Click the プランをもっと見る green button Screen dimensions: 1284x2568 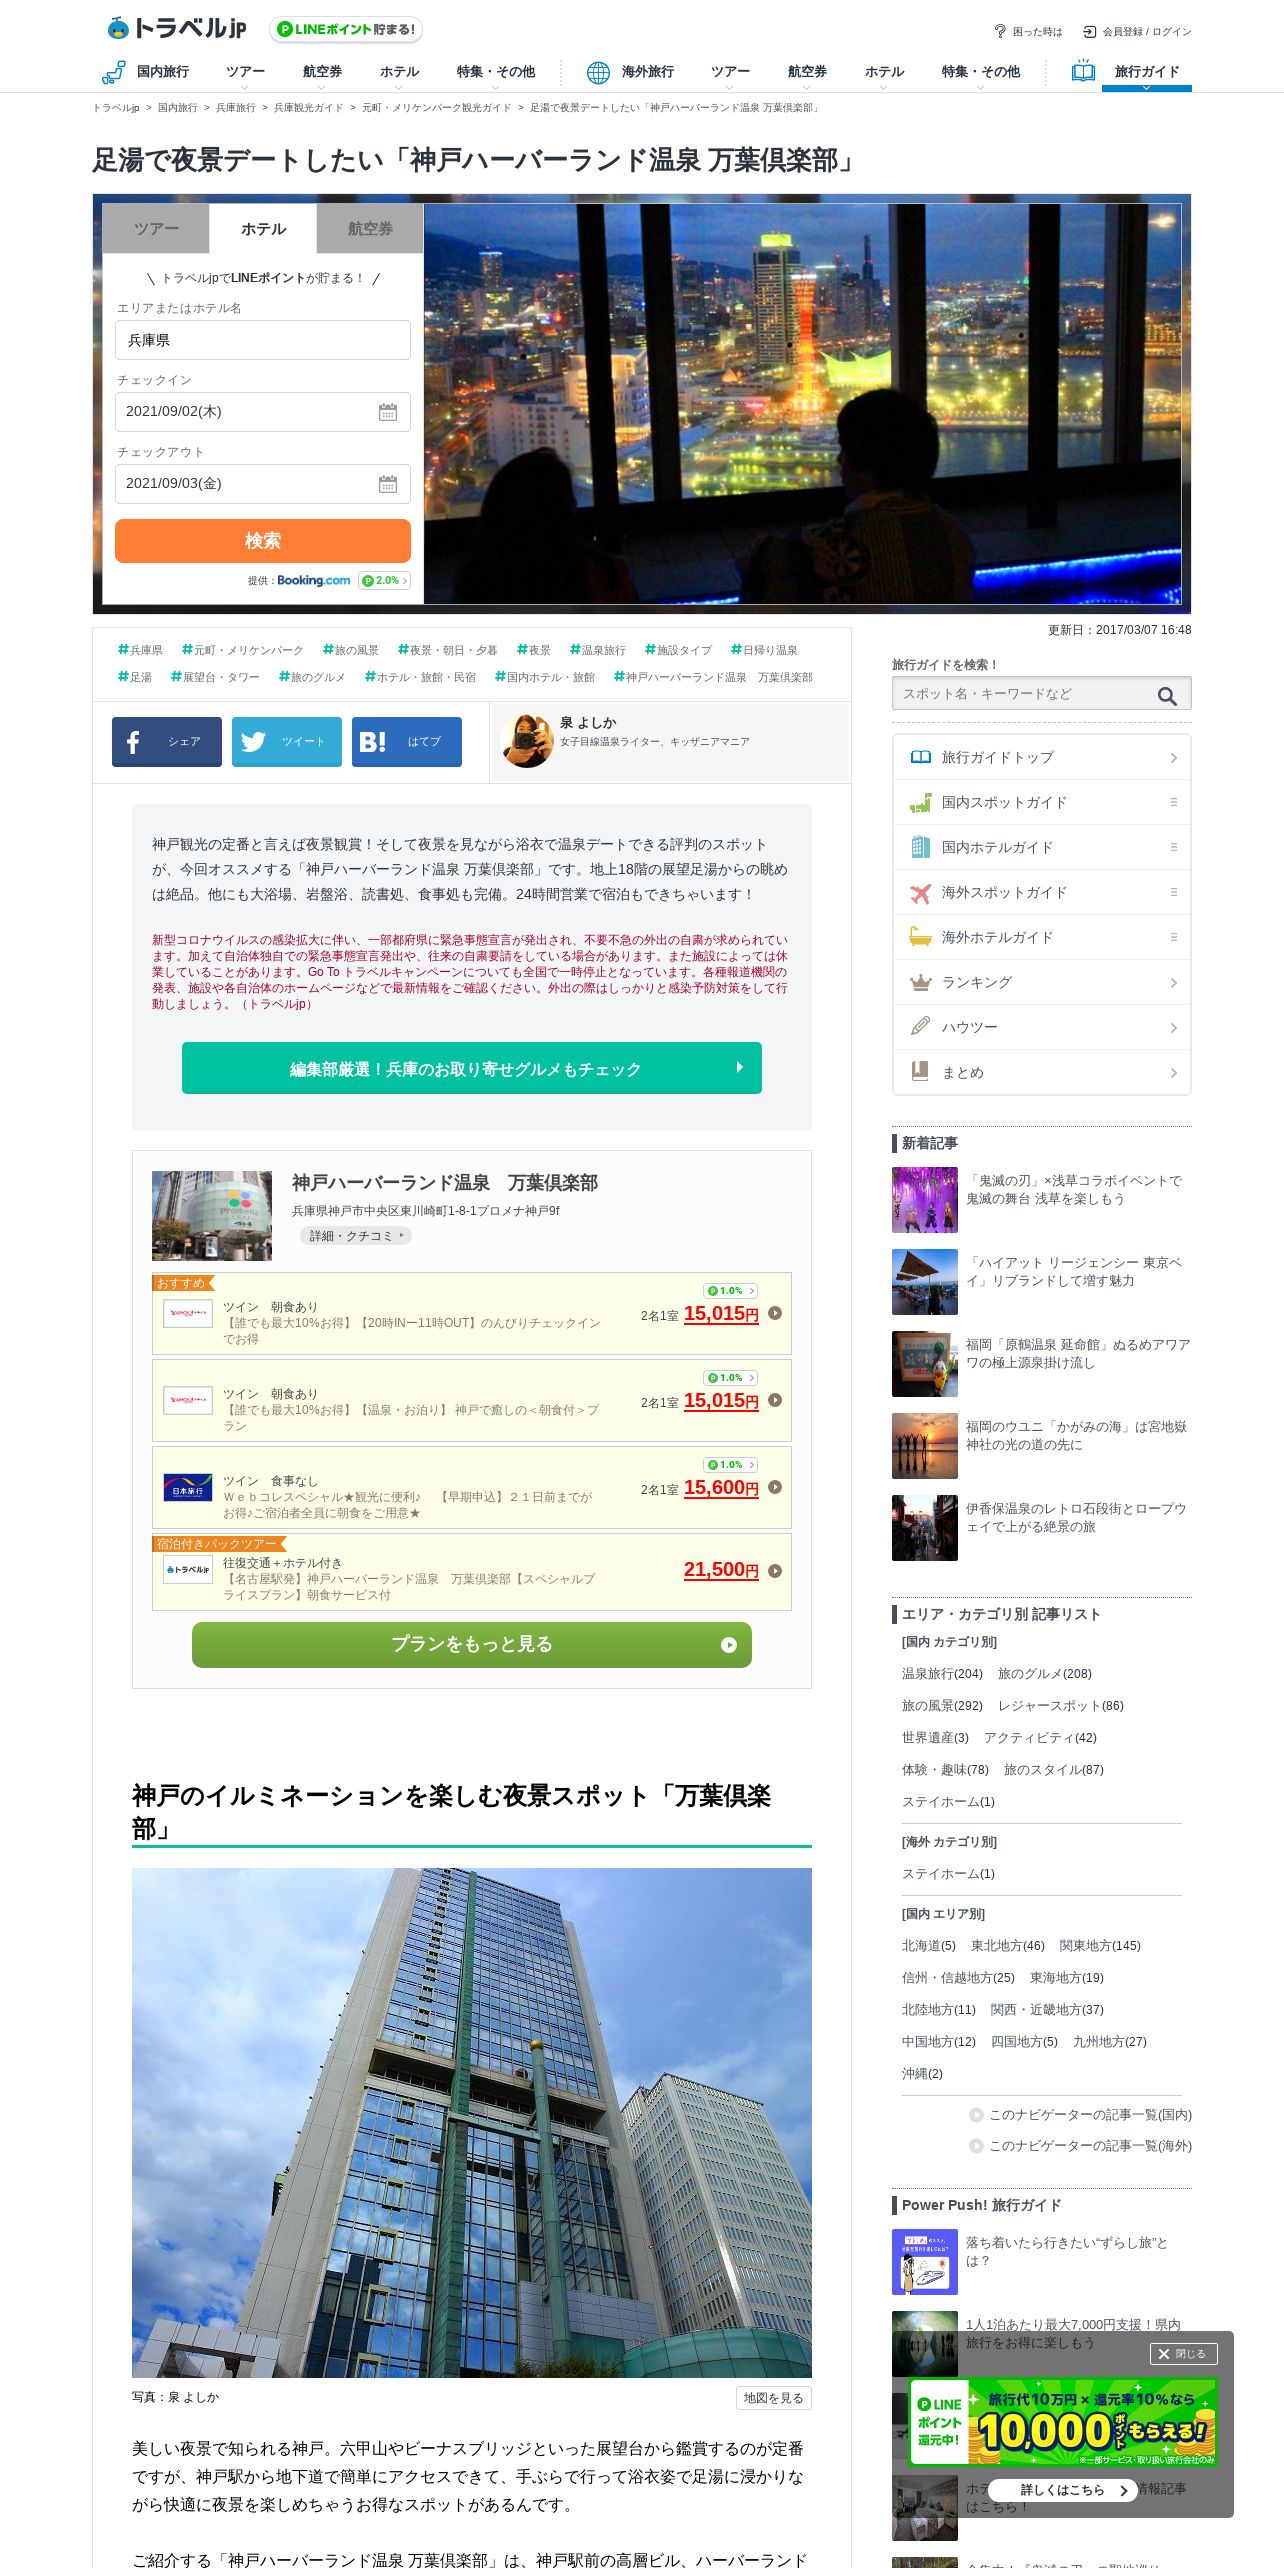(x=472, y=1645)
